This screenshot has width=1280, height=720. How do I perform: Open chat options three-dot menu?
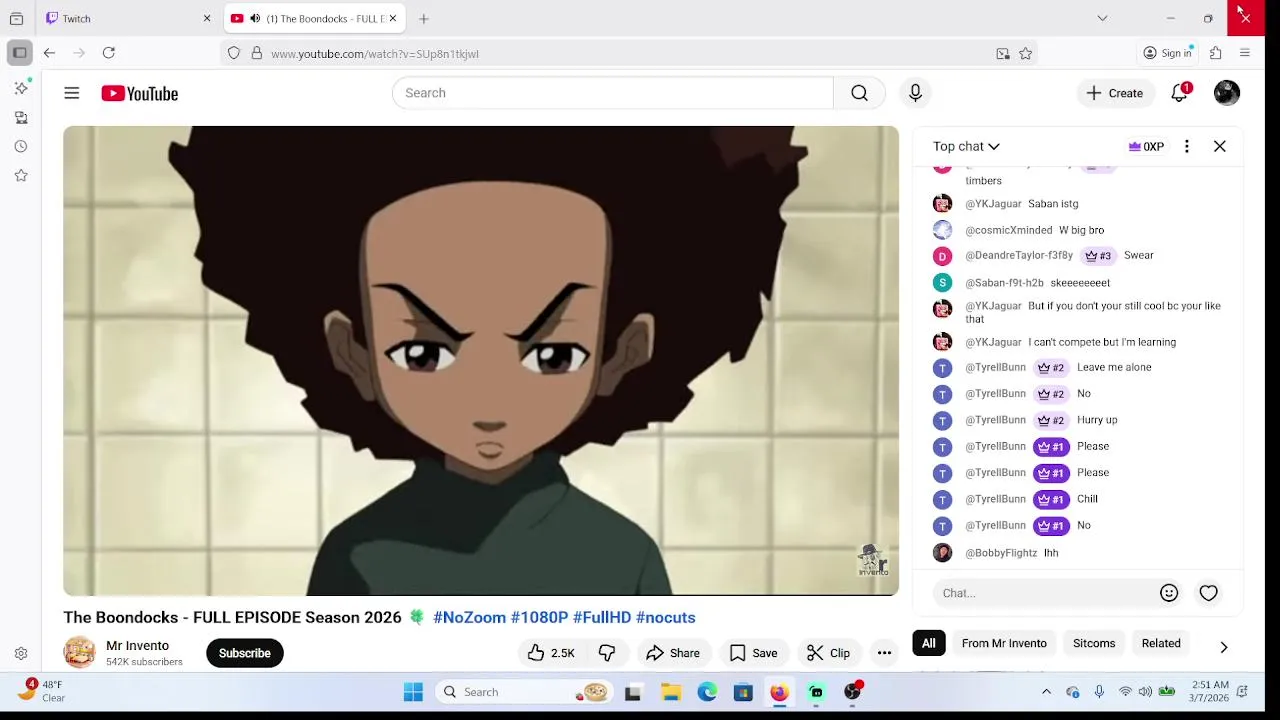pyautogui.click(x=1187, y=146)
